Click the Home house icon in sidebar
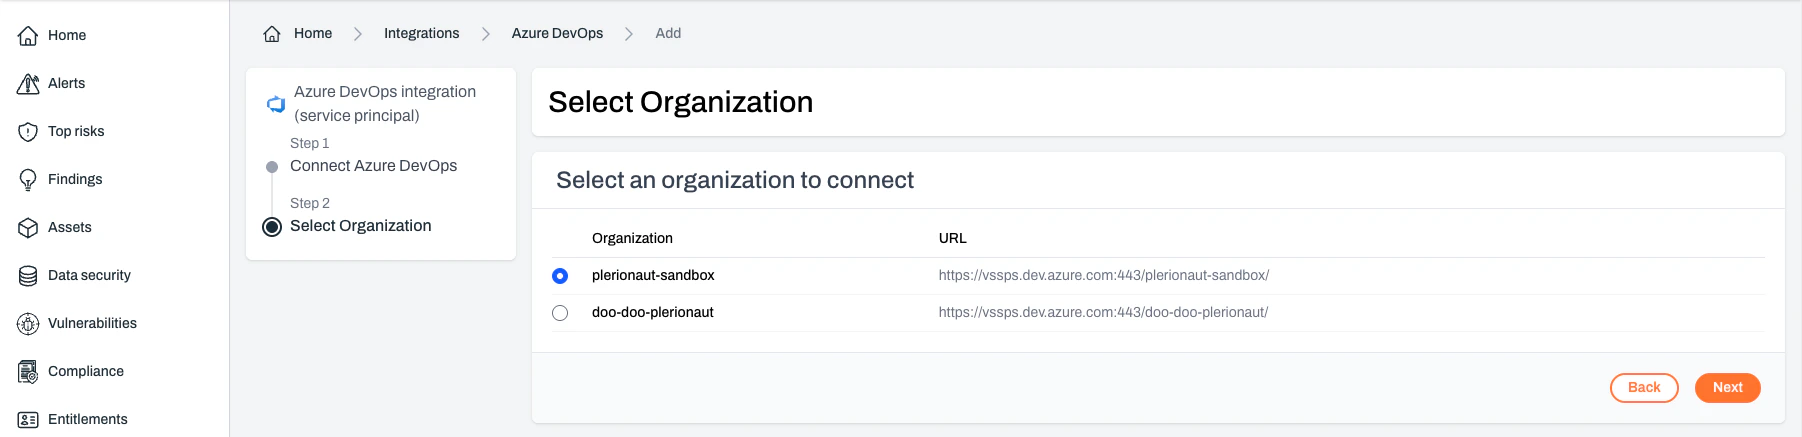The height and width of the screenshot is (437, 1802). tap(28, 36)
